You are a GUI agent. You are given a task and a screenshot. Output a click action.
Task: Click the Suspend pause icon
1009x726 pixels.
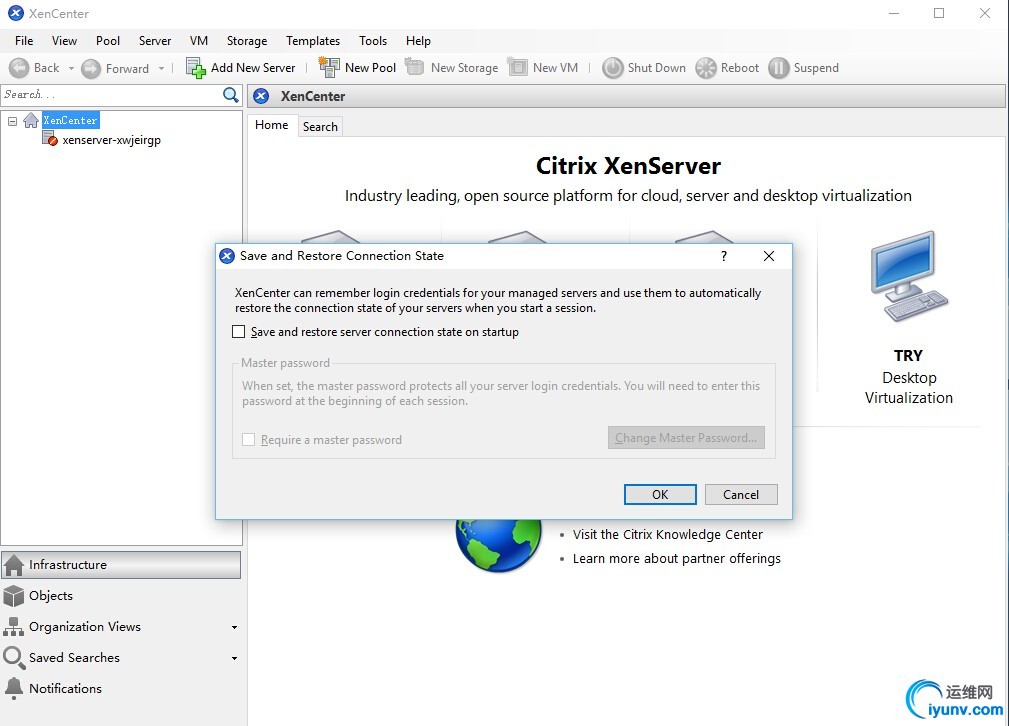(x=779, y=68)
